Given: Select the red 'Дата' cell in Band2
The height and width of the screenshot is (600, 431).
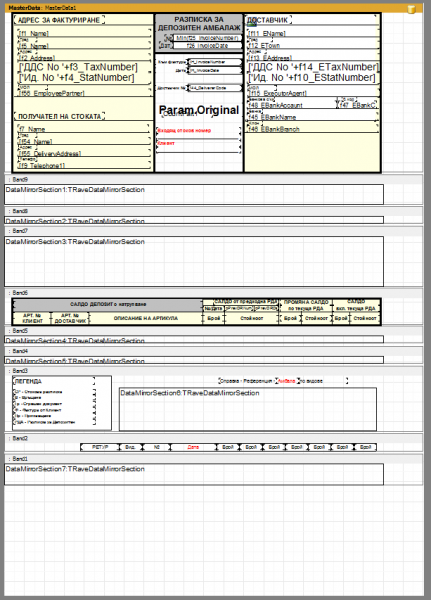Looking at the screenshot, I should pyautogui.click(x=193, y=447).
